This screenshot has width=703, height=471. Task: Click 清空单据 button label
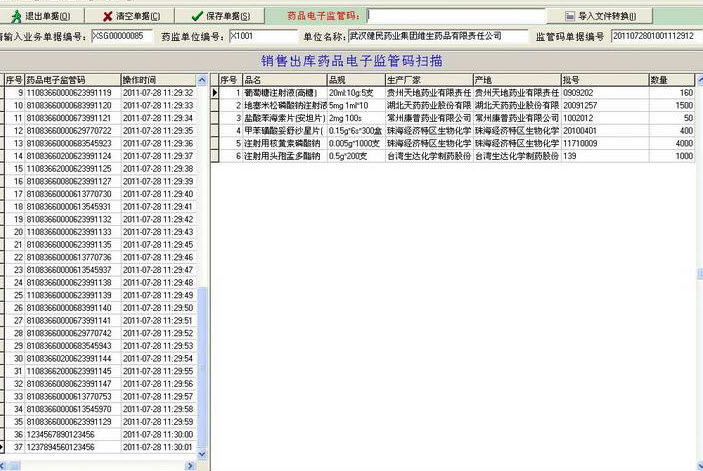click(x=138, y=17)
